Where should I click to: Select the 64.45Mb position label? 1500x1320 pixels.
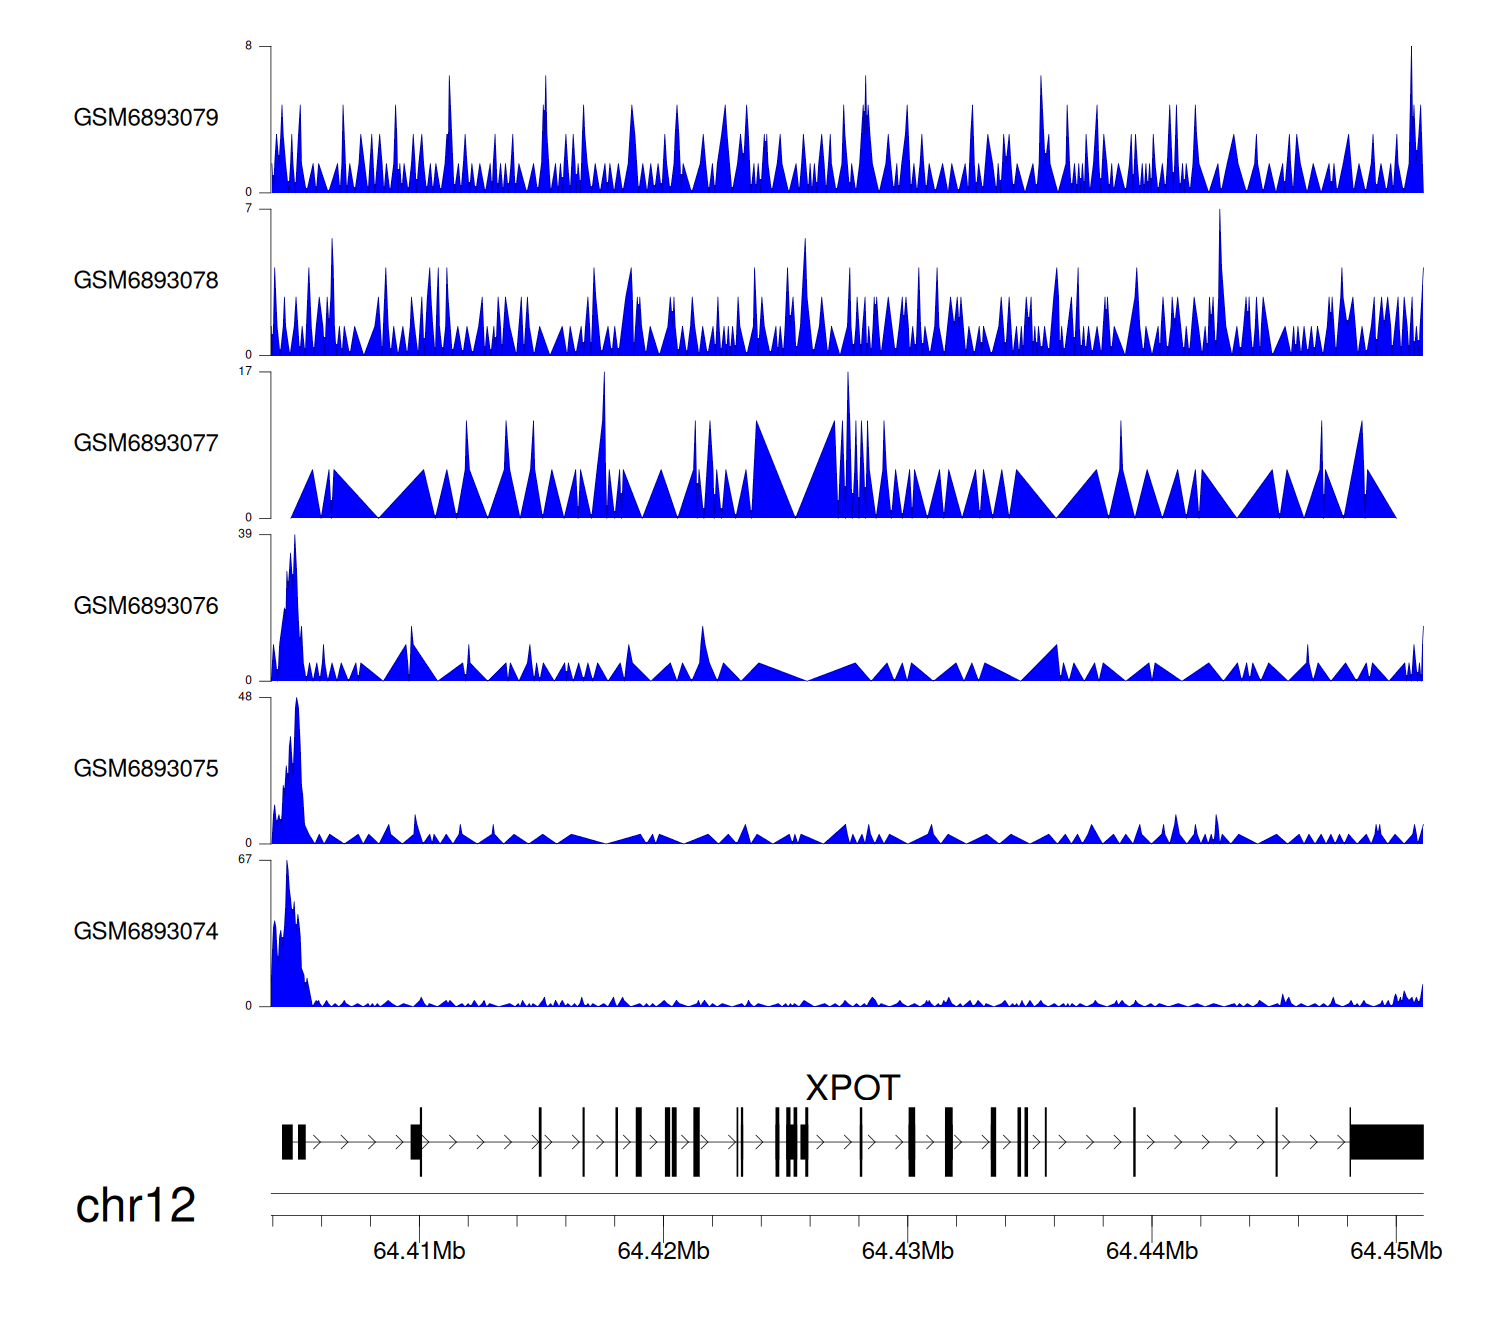click(x=1395, y=1251)
